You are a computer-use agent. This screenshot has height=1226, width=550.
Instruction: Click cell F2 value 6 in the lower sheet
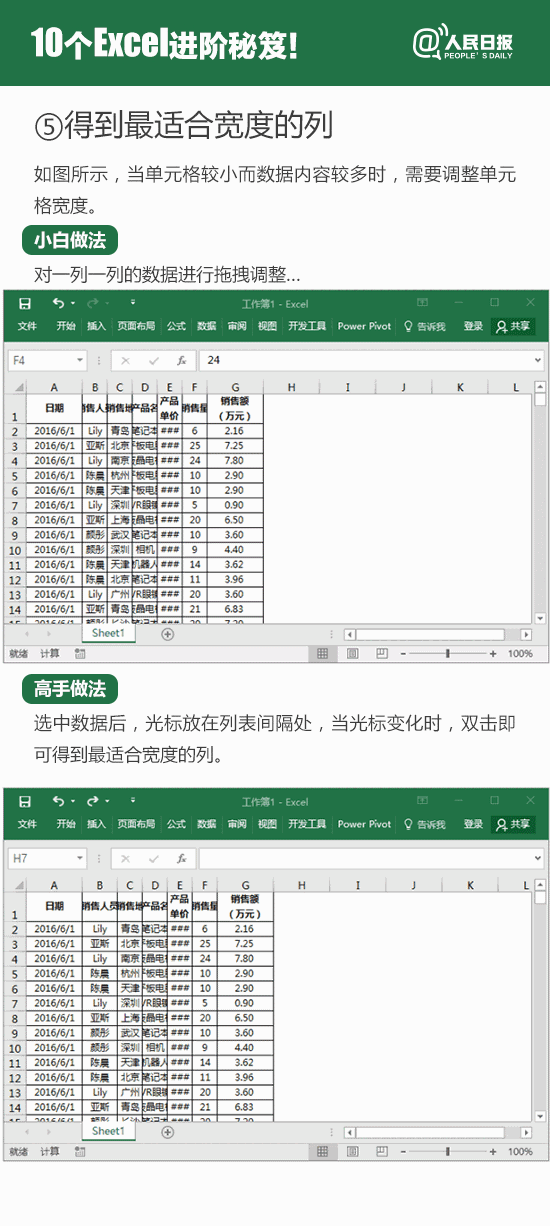coord(204,929)
